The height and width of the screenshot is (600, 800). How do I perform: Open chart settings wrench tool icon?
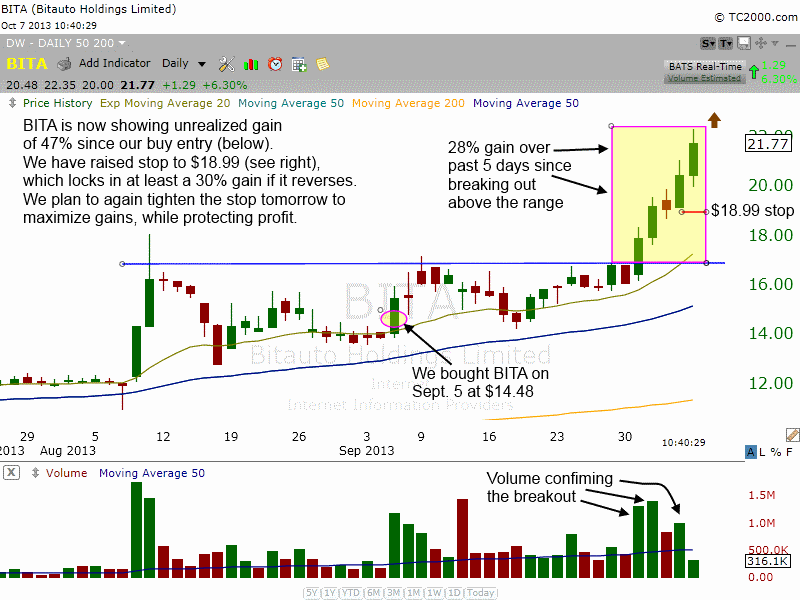(226, 64)
